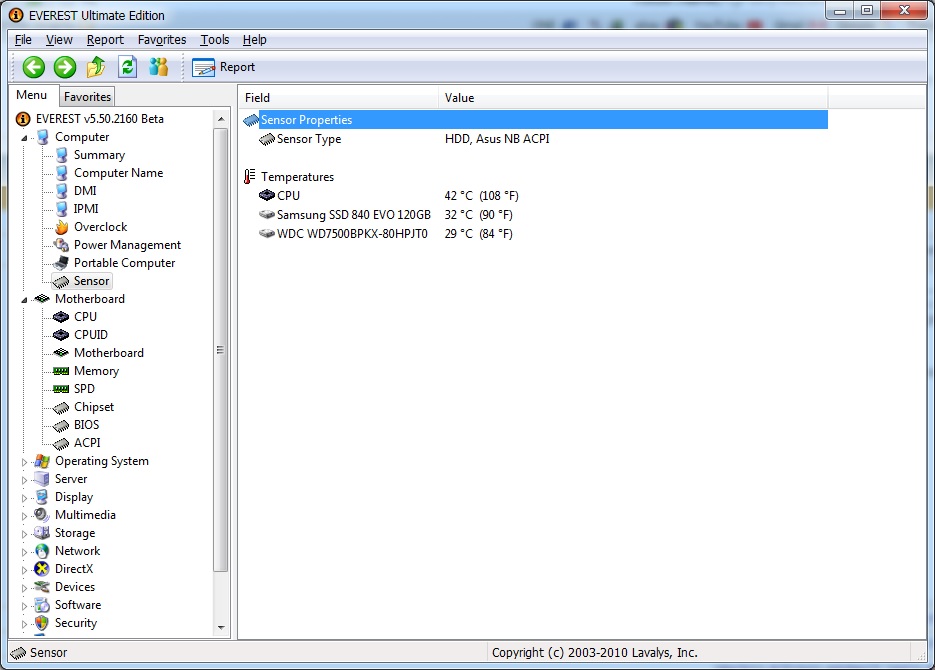
Task: Select the Power Management item
Action: pyautogui.click(x=127, y=245)
